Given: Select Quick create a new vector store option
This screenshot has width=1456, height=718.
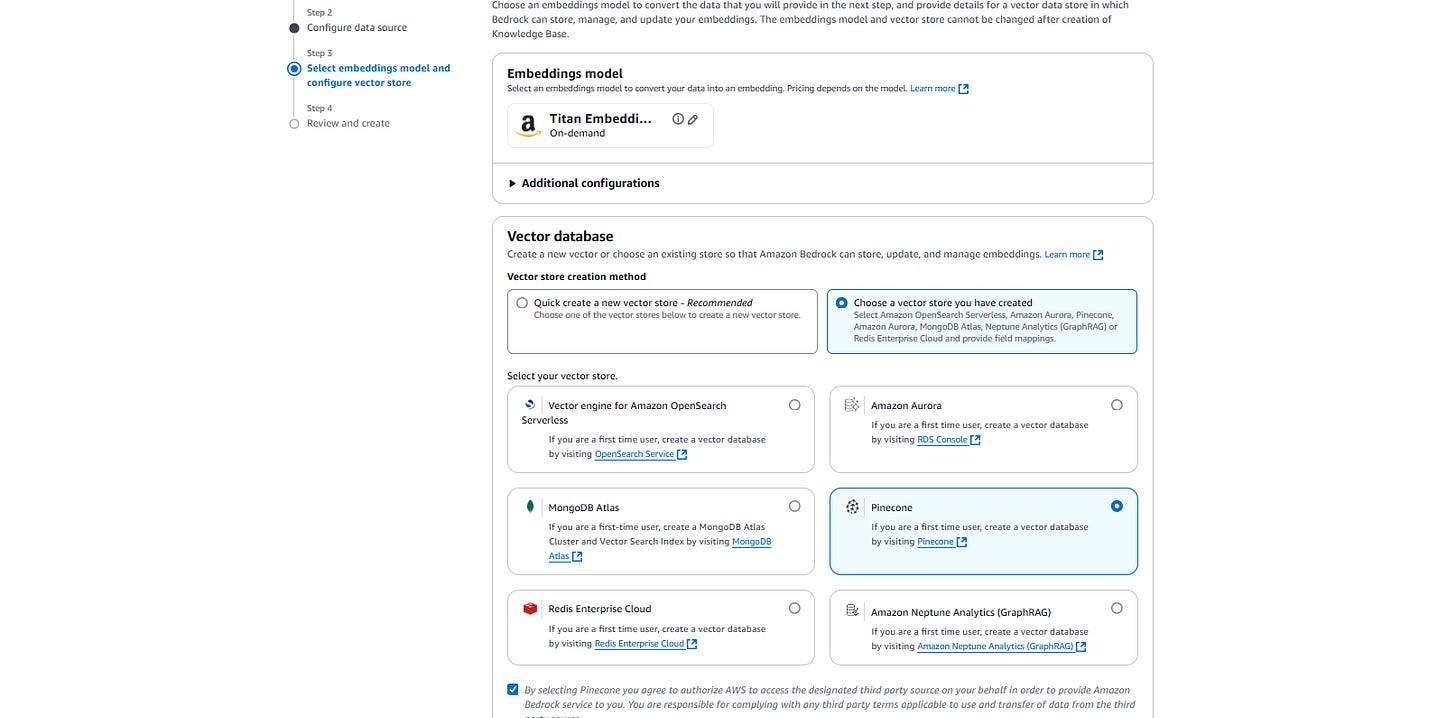Looking at the screenshot, I should point(522,303).
